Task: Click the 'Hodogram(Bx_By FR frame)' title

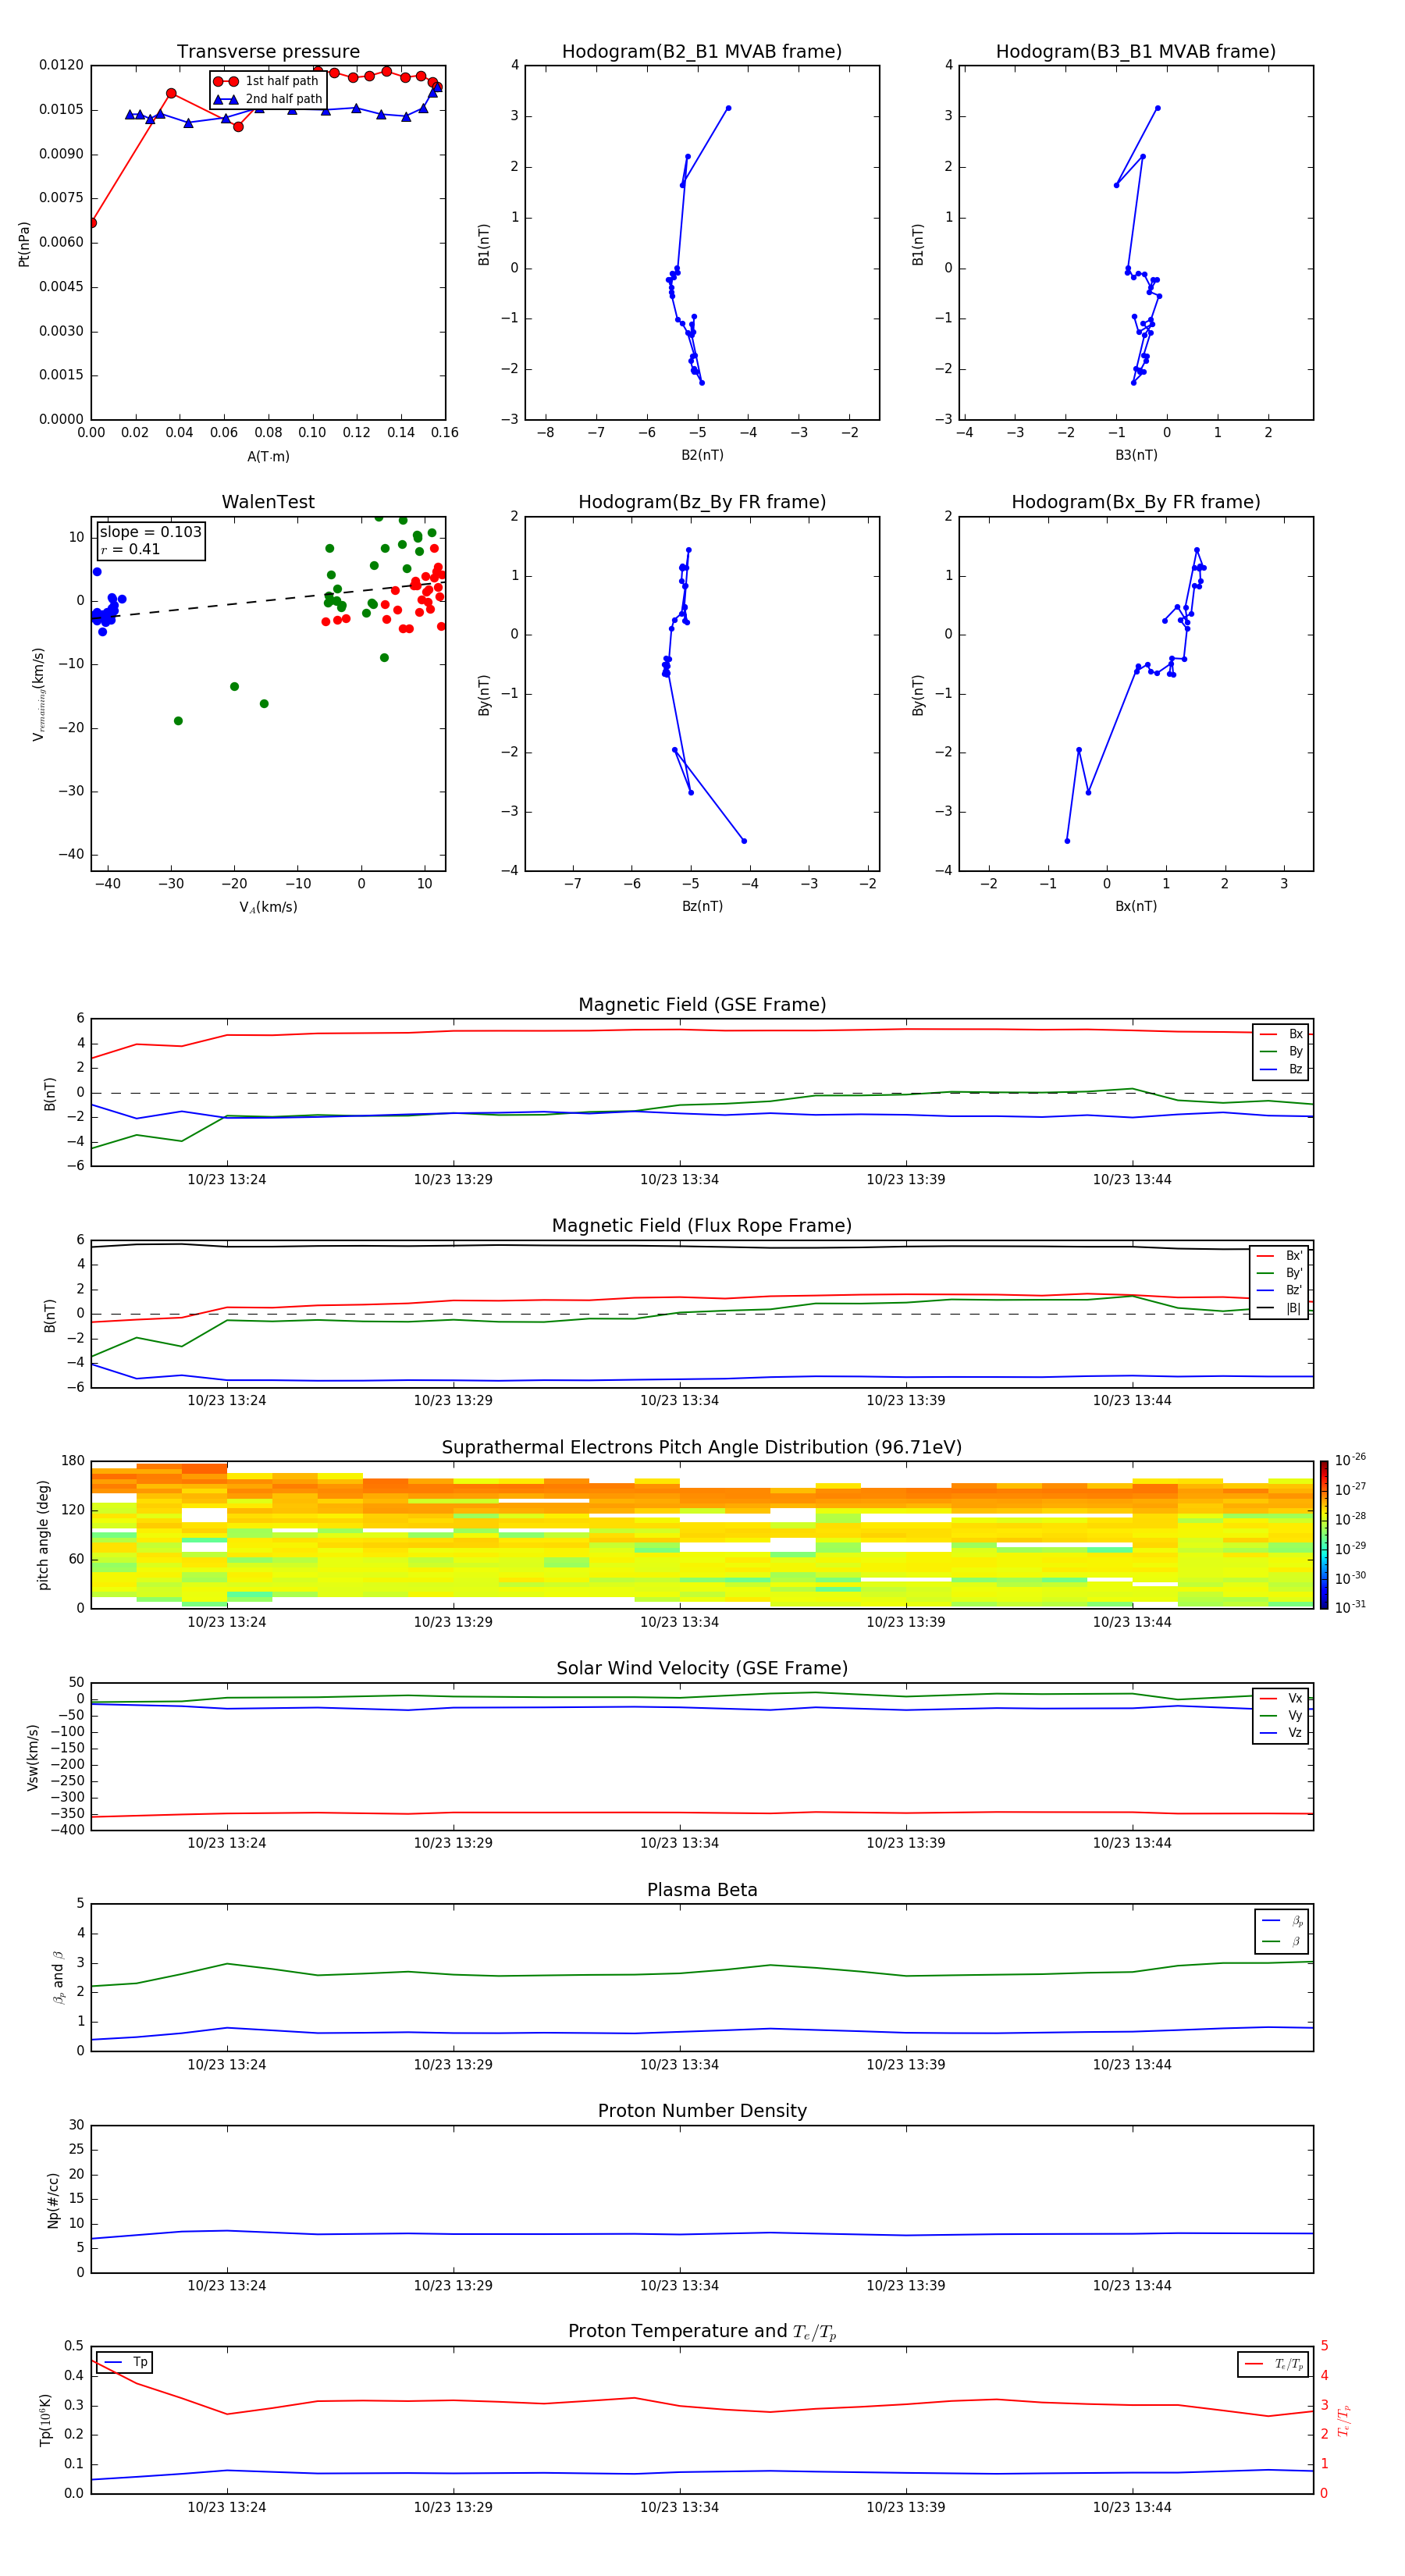Action: [1136, 502]
